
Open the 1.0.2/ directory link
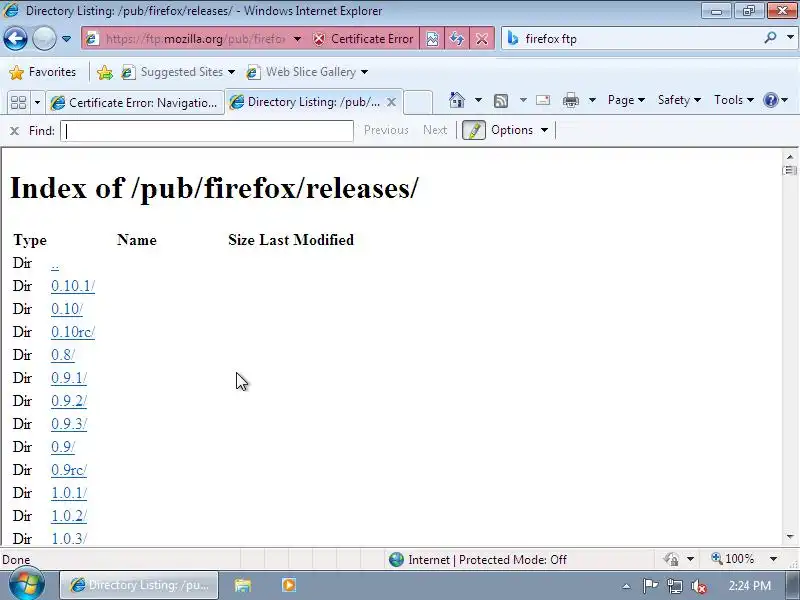(x=69, y=516)
